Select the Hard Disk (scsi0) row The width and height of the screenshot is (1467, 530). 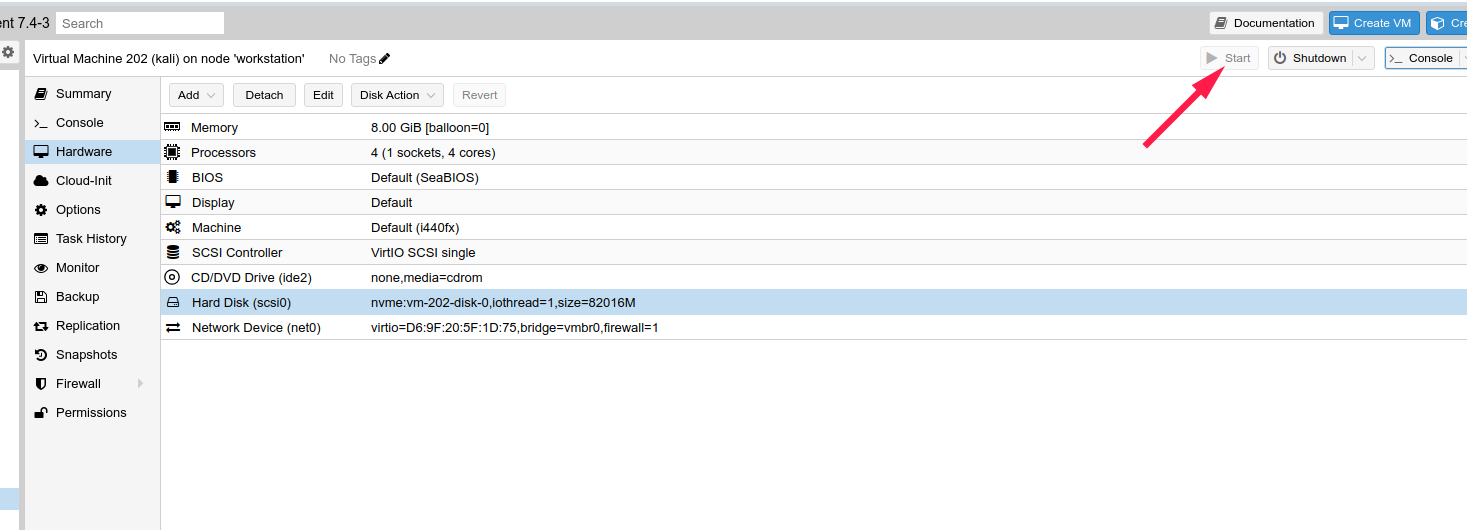(x=241, y=302)
